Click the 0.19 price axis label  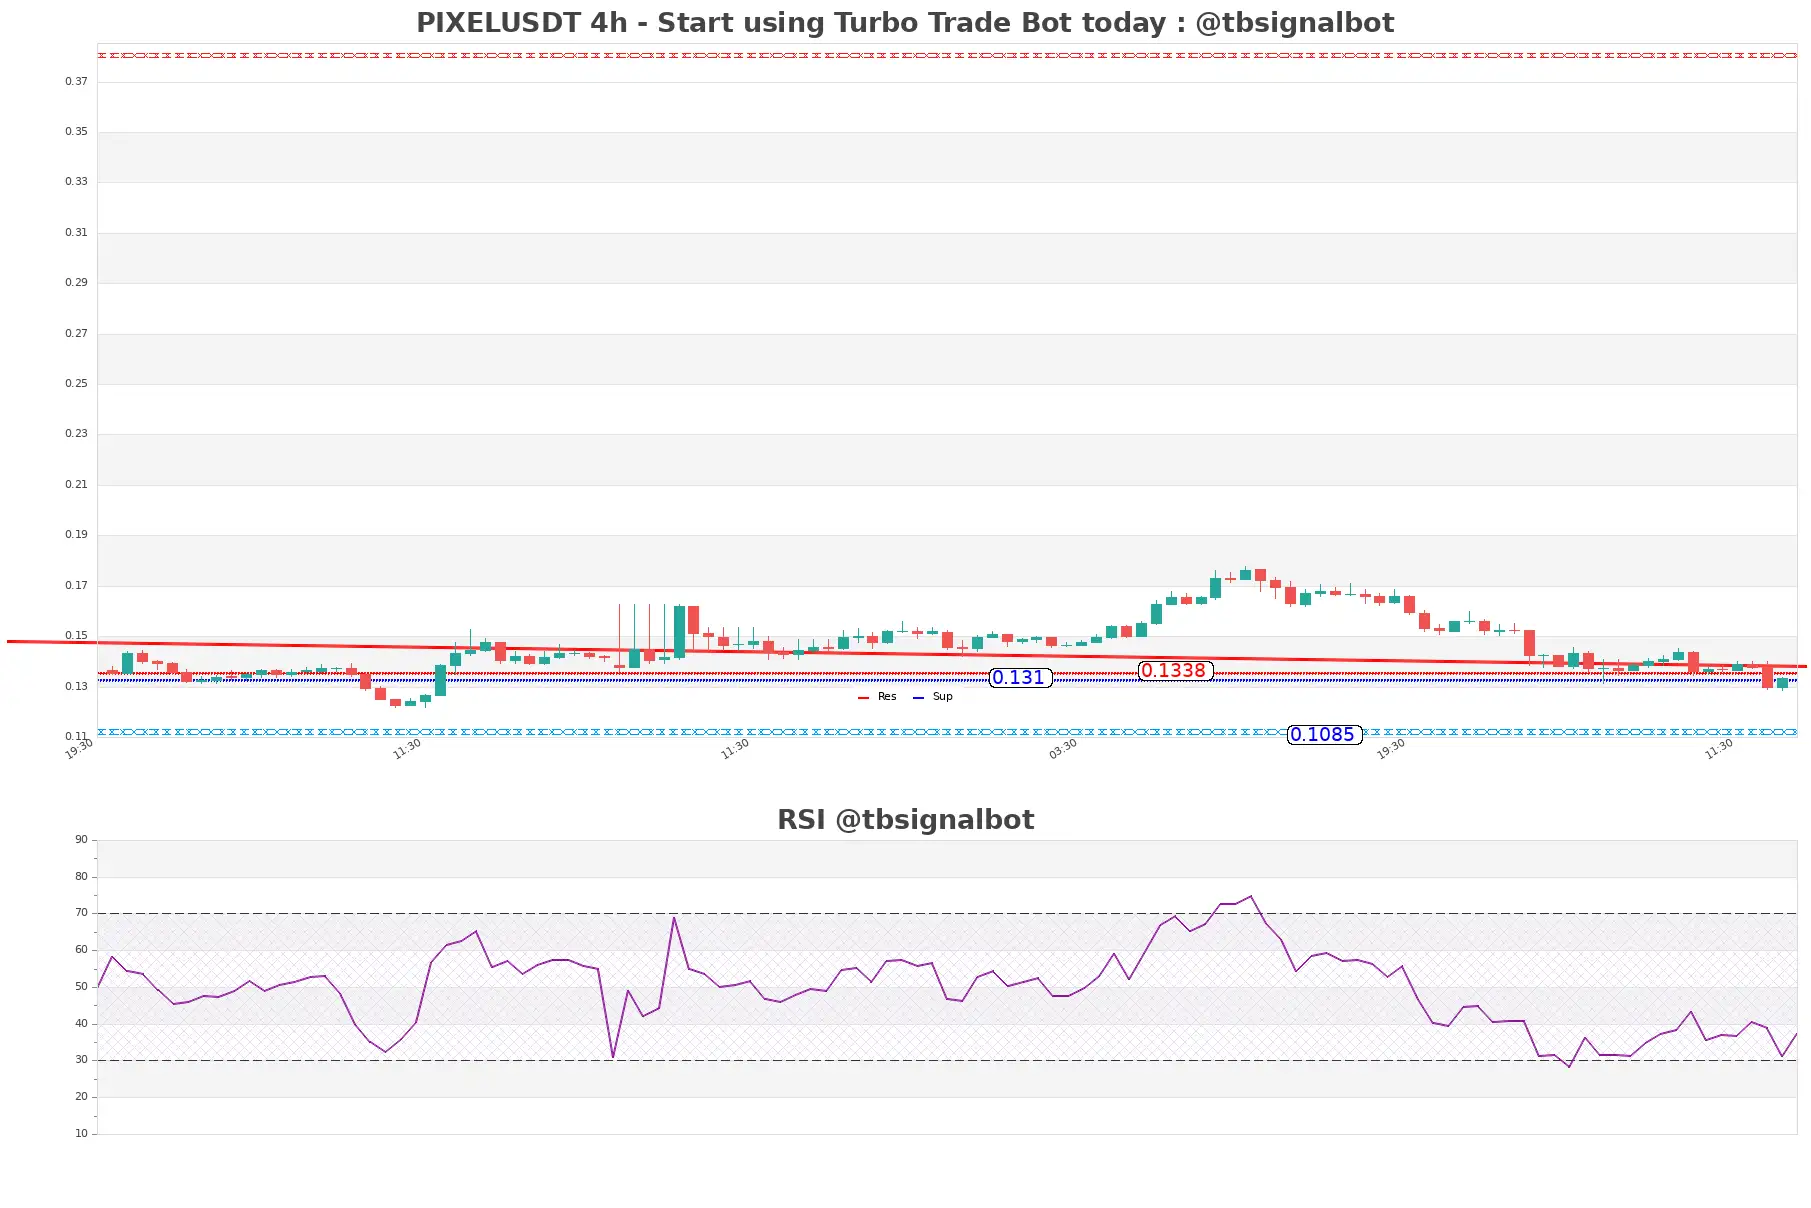[76, 535]
